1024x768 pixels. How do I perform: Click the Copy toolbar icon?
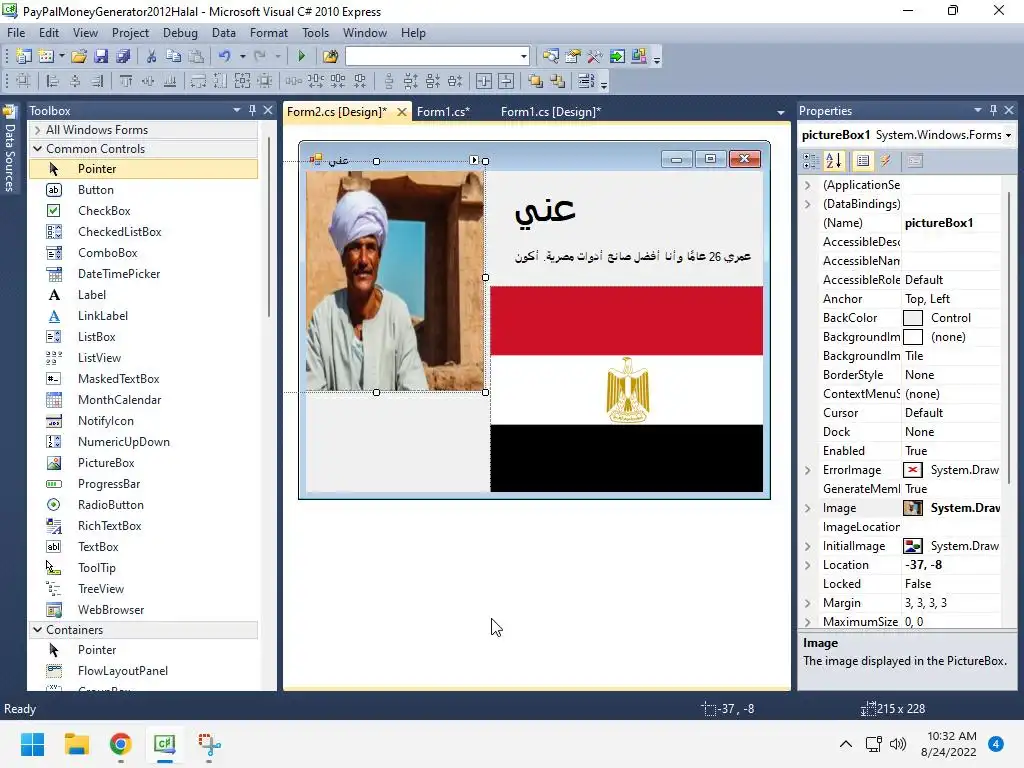174,56
